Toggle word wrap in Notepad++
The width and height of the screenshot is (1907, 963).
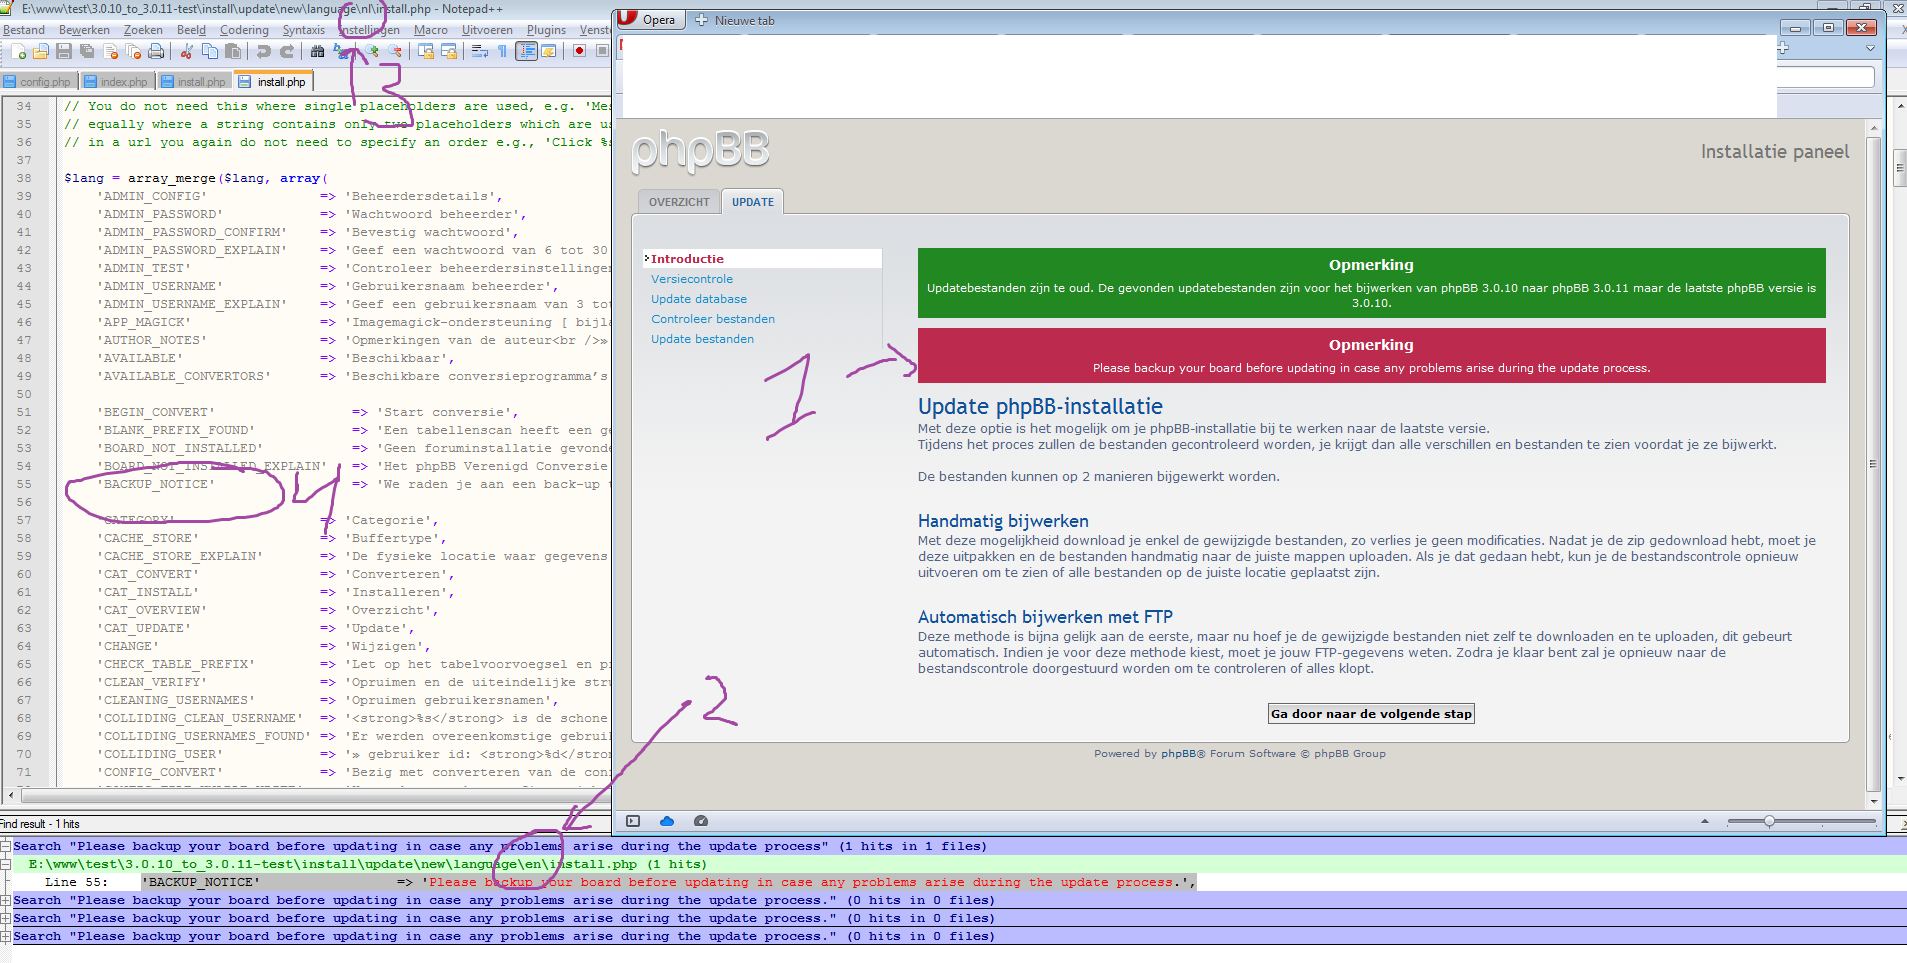coord(480,51)
